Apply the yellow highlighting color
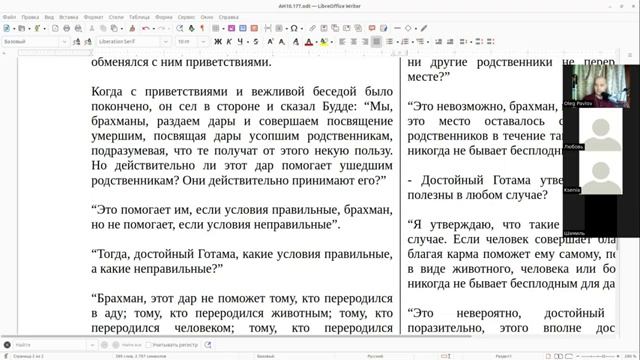The image size is (640, 360). pos(324,42)
